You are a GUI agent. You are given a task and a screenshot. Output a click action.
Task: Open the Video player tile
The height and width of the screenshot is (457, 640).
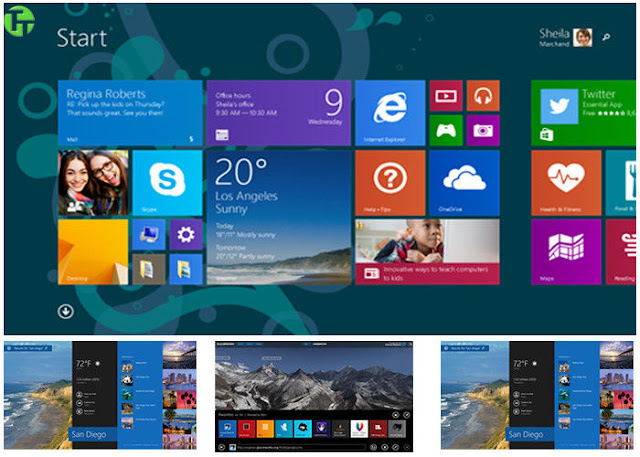(x=446, y=96)
